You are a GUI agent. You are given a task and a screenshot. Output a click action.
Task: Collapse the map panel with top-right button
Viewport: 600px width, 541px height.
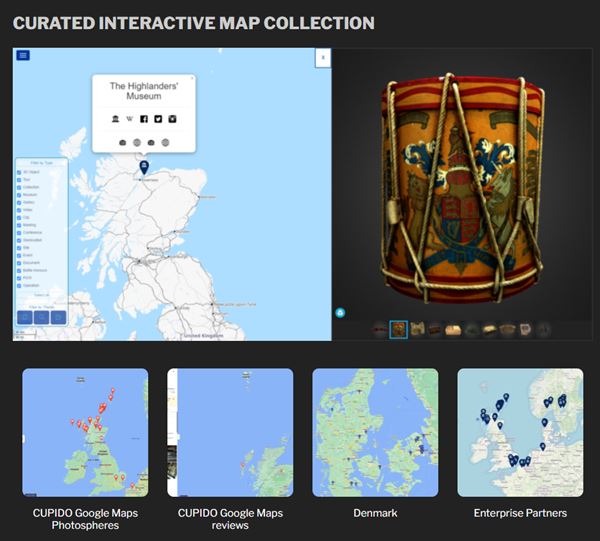point(322,58)
